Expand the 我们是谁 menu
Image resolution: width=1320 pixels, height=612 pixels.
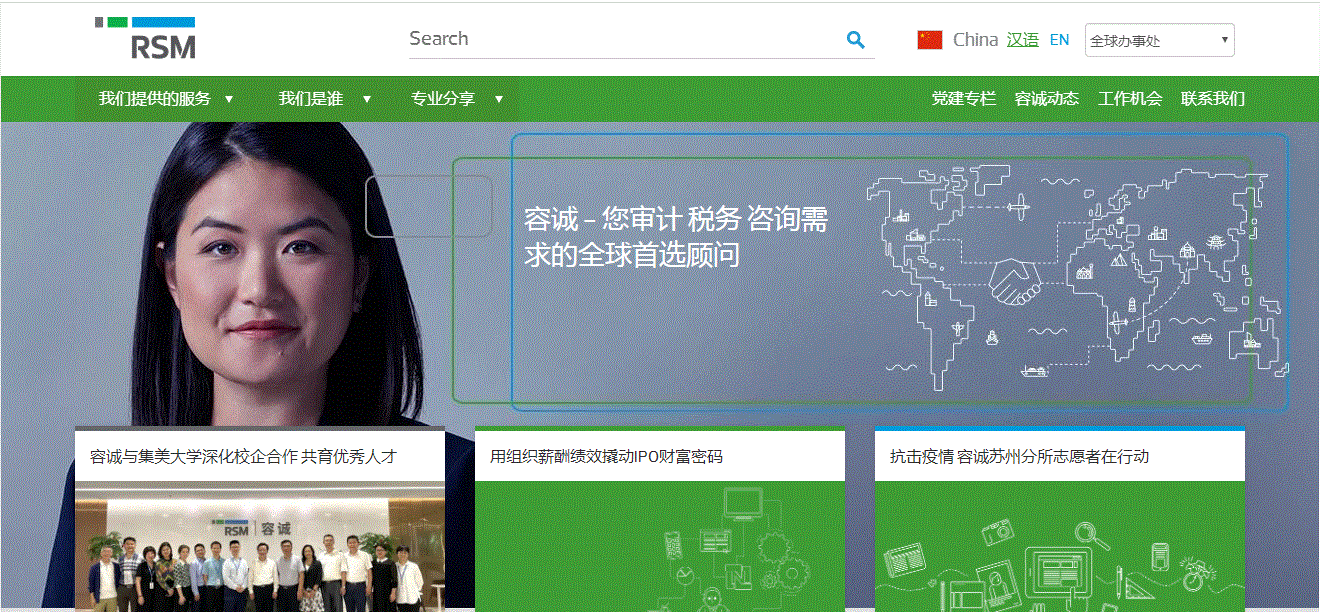coord(324,99)
